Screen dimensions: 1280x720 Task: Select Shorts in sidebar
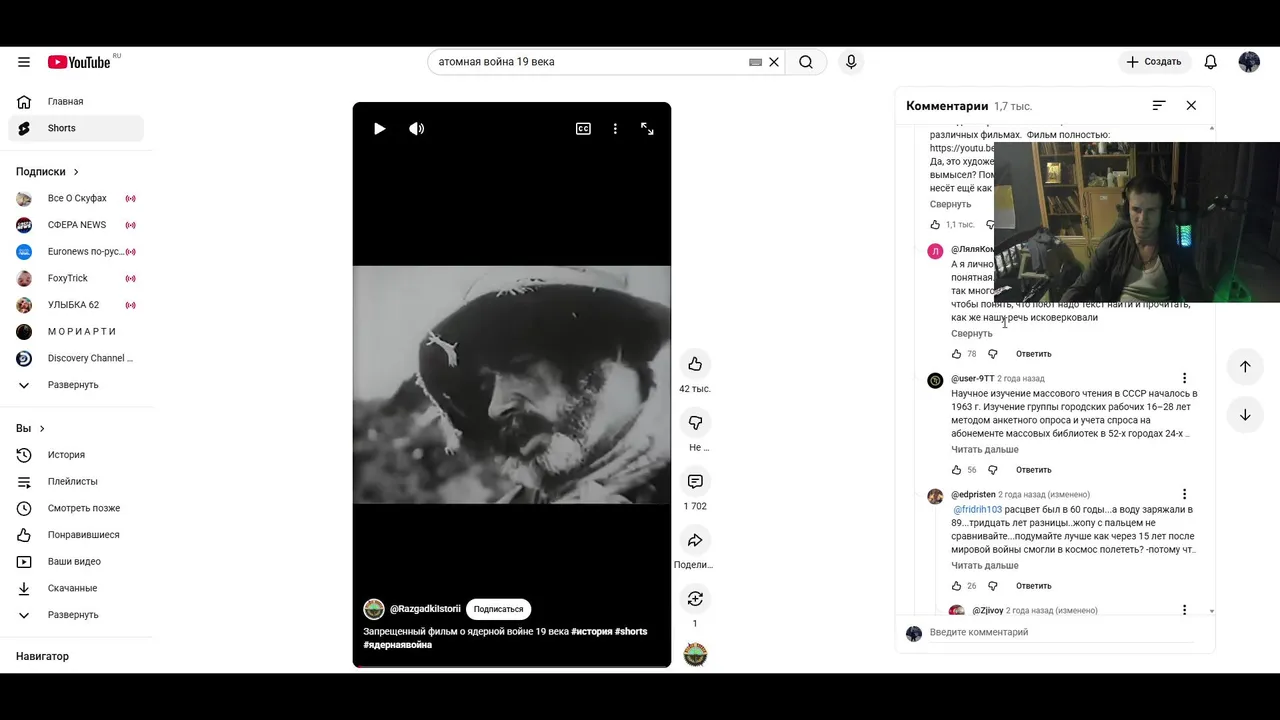tap(76, 128)
